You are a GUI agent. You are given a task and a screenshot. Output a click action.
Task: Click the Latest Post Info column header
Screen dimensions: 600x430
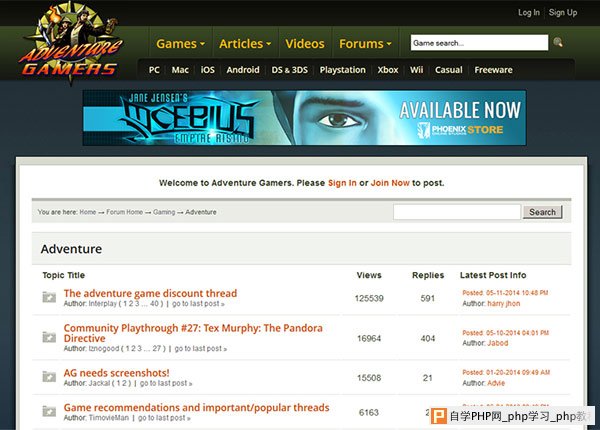(x=493, y=275)
